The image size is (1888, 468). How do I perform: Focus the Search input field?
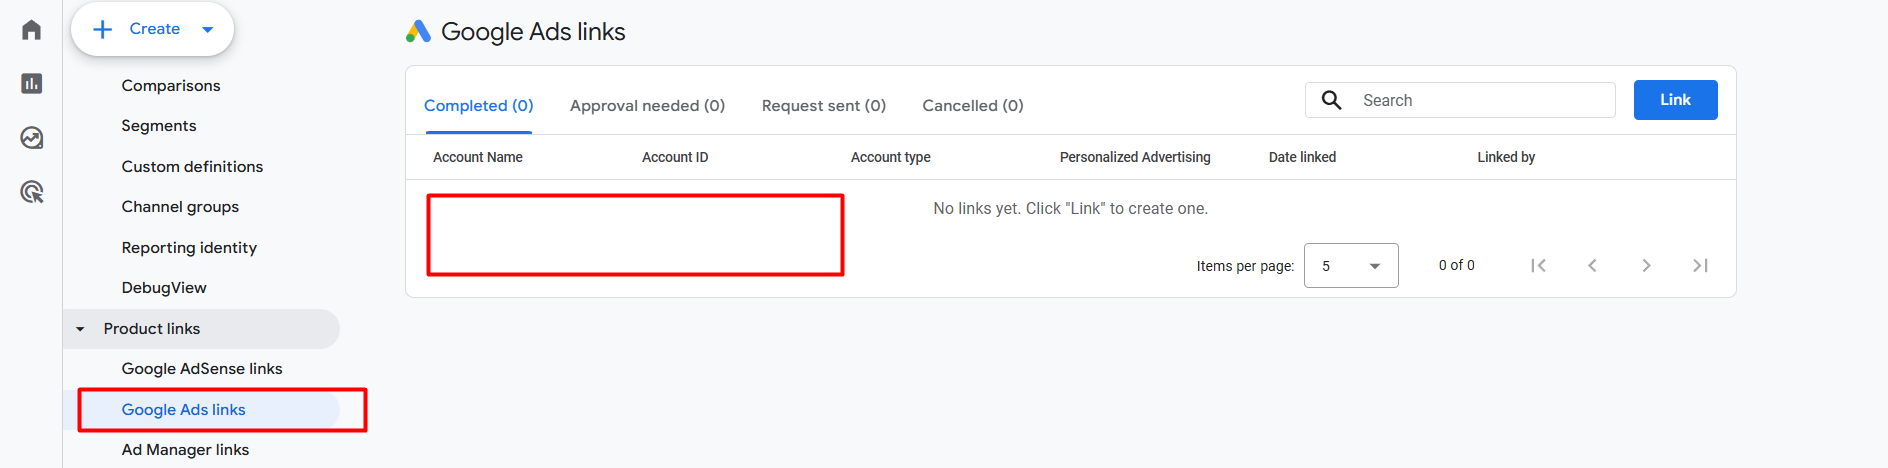pyautogui.click(x=1480, y=100)
